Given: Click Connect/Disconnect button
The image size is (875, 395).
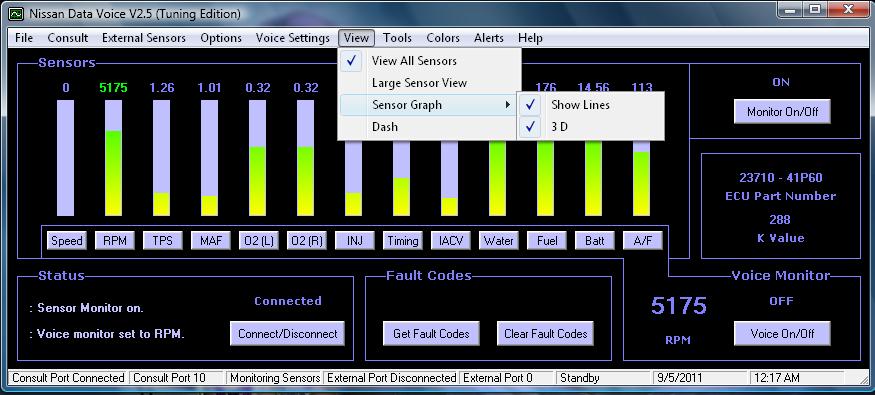Looking at the screenshot, I should 287,334.
